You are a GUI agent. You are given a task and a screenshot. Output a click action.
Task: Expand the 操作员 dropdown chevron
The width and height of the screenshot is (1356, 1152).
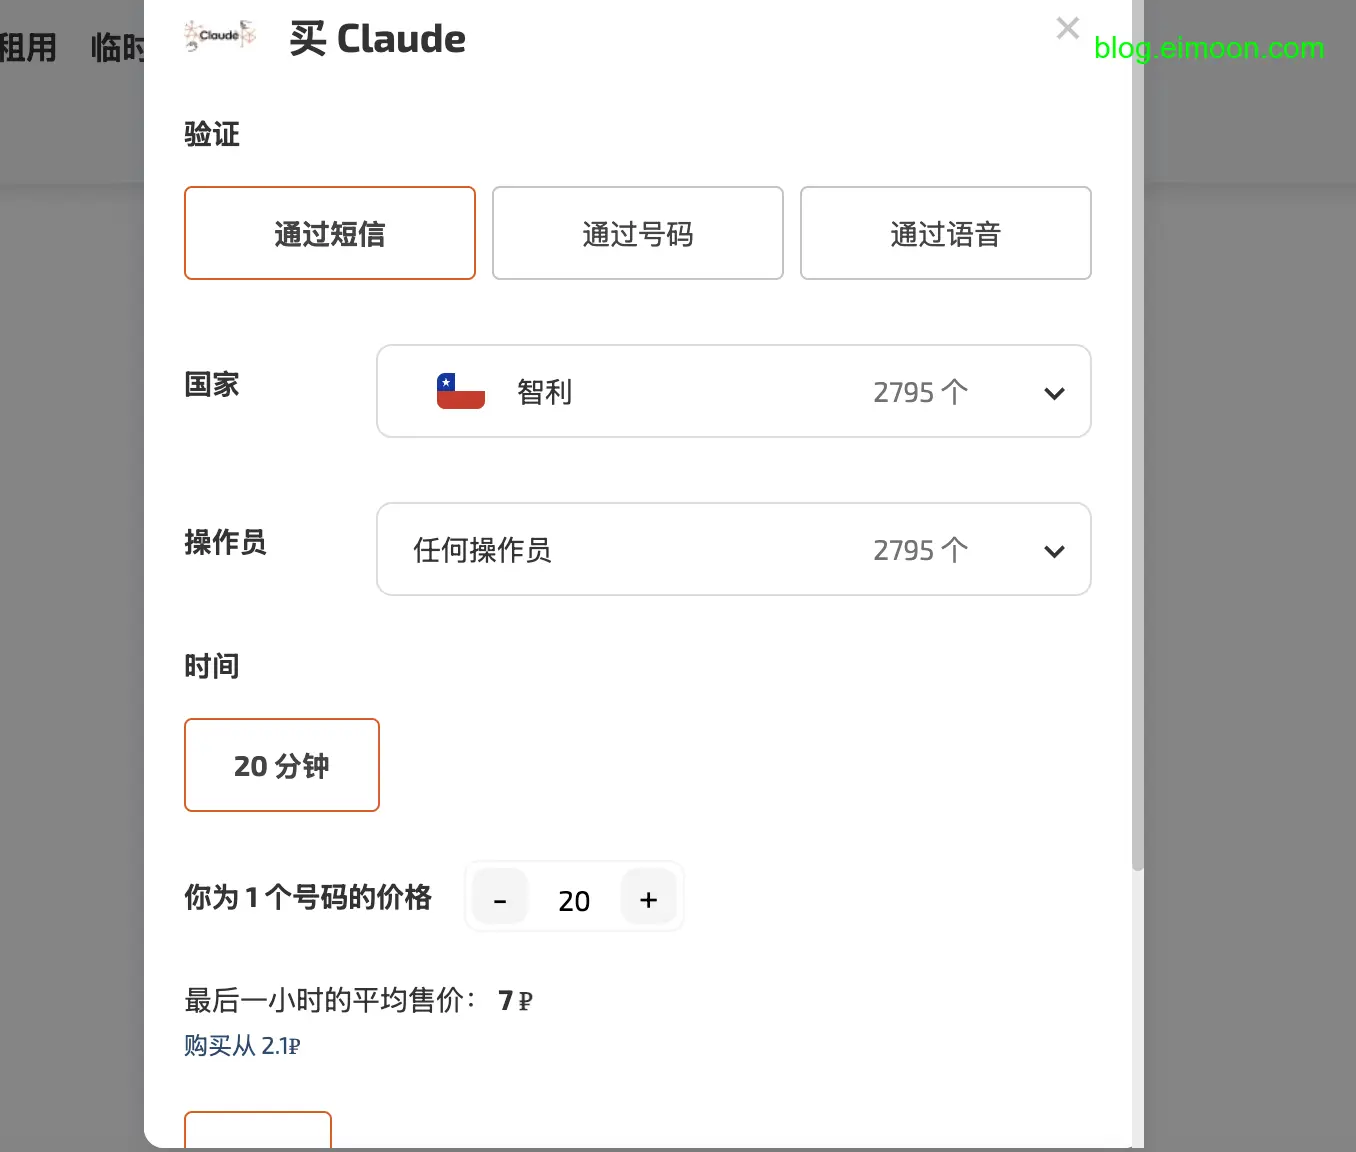[1054, 551]
